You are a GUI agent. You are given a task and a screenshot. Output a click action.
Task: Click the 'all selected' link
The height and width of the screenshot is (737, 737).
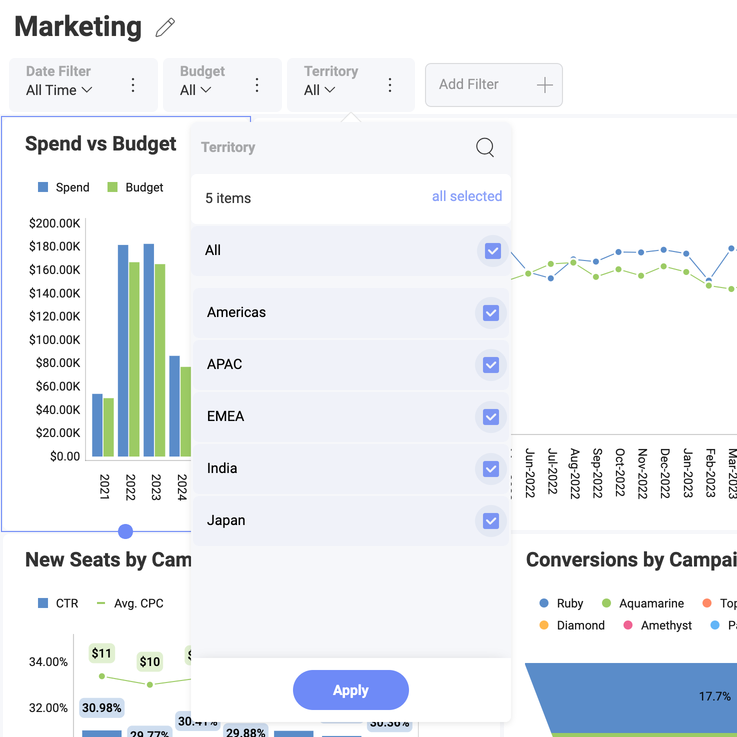(467, 196)
